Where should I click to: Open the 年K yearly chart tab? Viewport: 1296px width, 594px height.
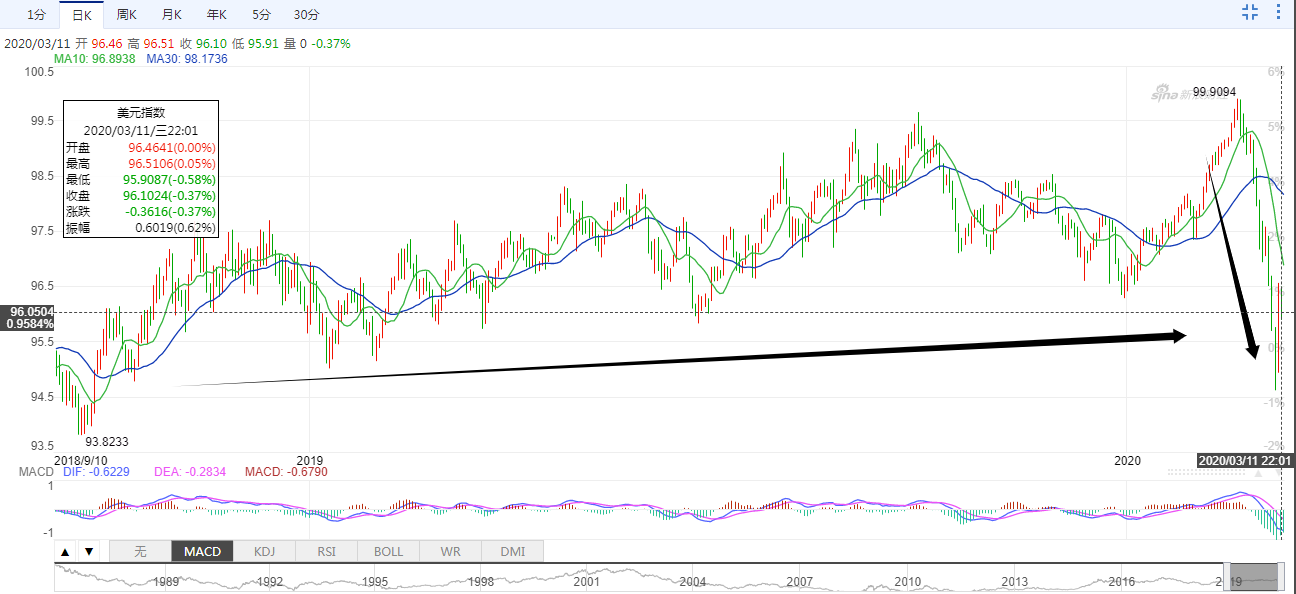tap(217, 14)
